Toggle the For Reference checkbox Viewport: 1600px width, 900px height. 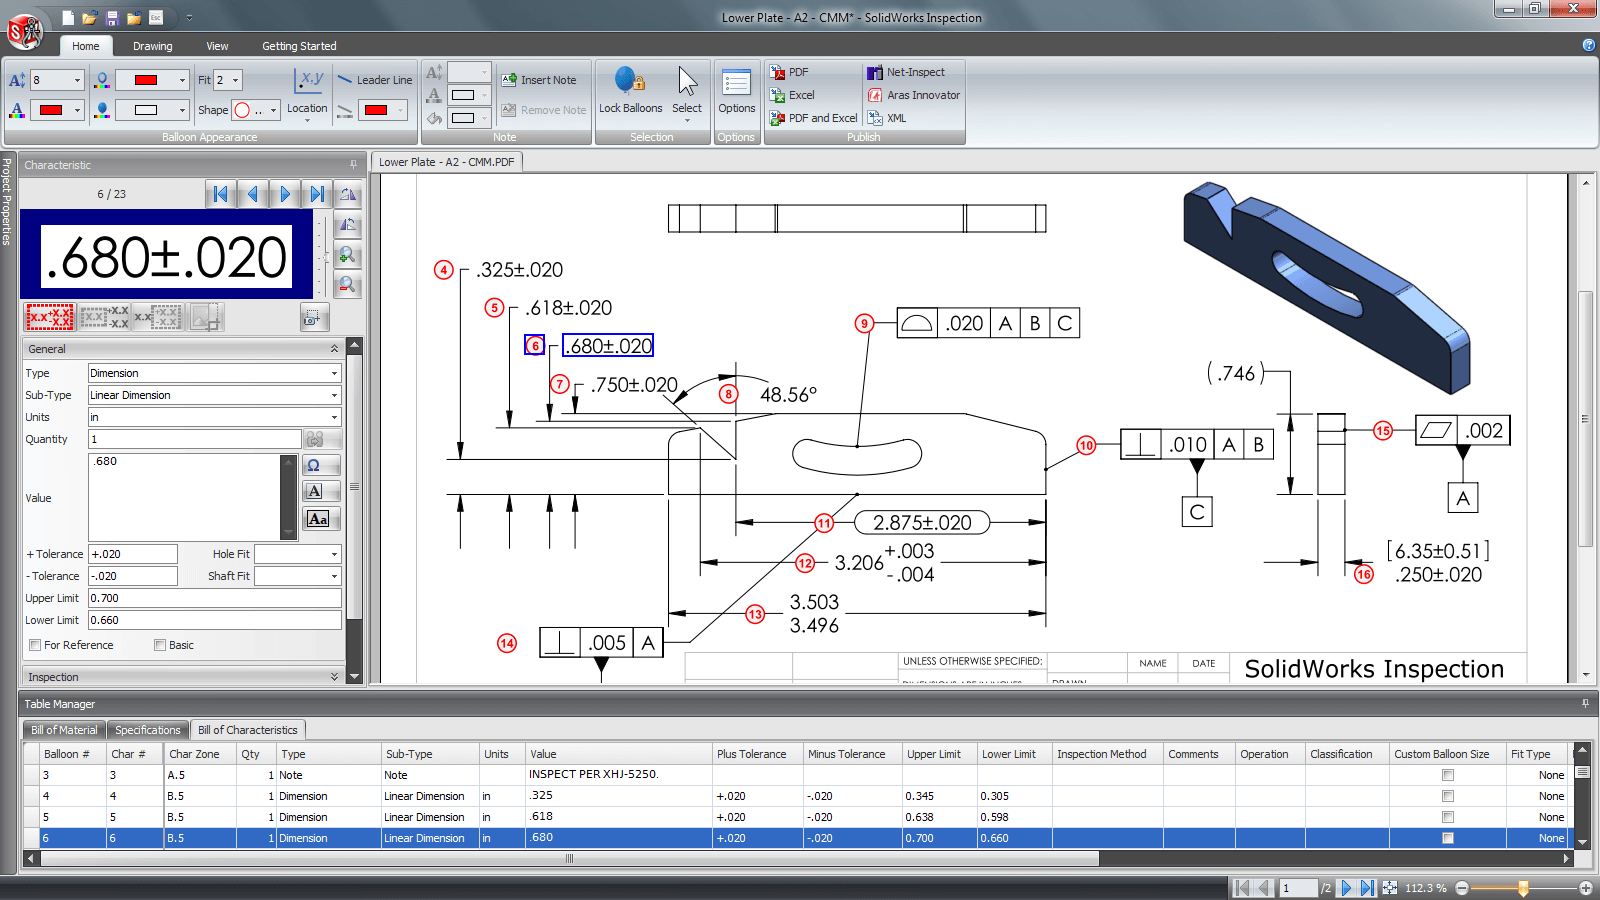pos(35,645)
